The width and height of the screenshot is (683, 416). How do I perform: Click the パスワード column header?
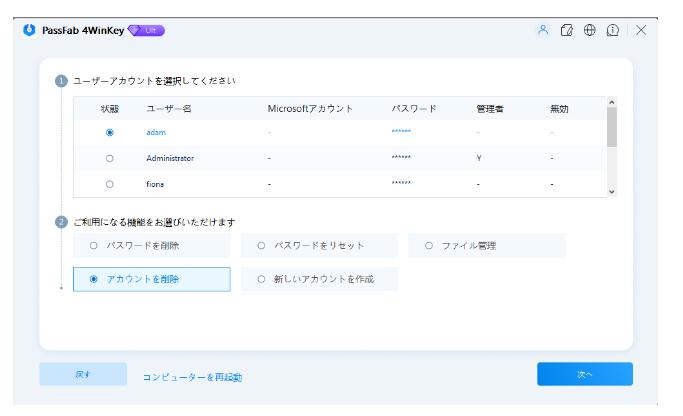pos(413,108)
